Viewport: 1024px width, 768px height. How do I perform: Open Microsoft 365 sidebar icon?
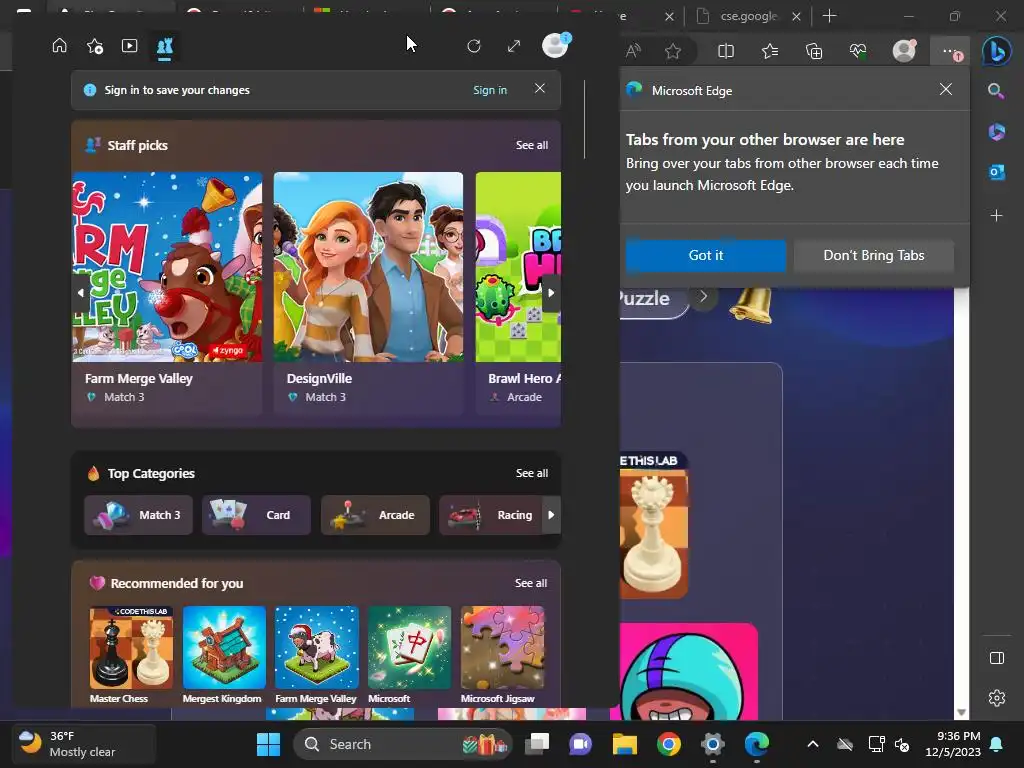[997, 132]
